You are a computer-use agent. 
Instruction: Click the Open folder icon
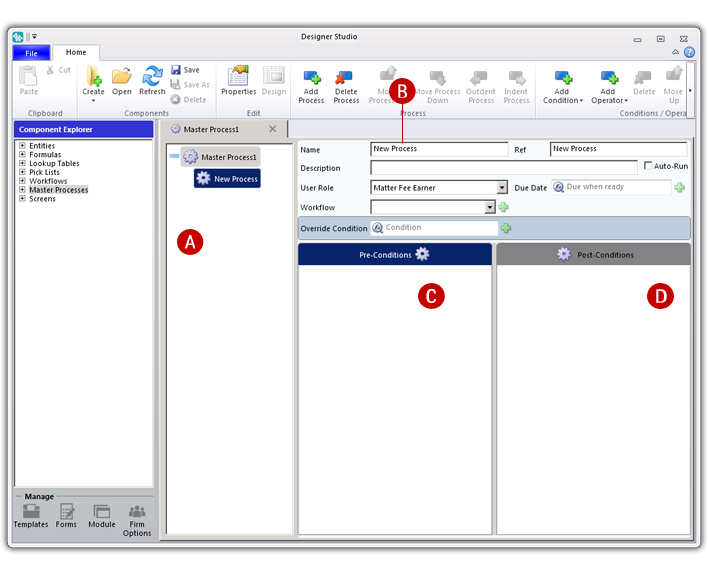(x=122, y=76)
